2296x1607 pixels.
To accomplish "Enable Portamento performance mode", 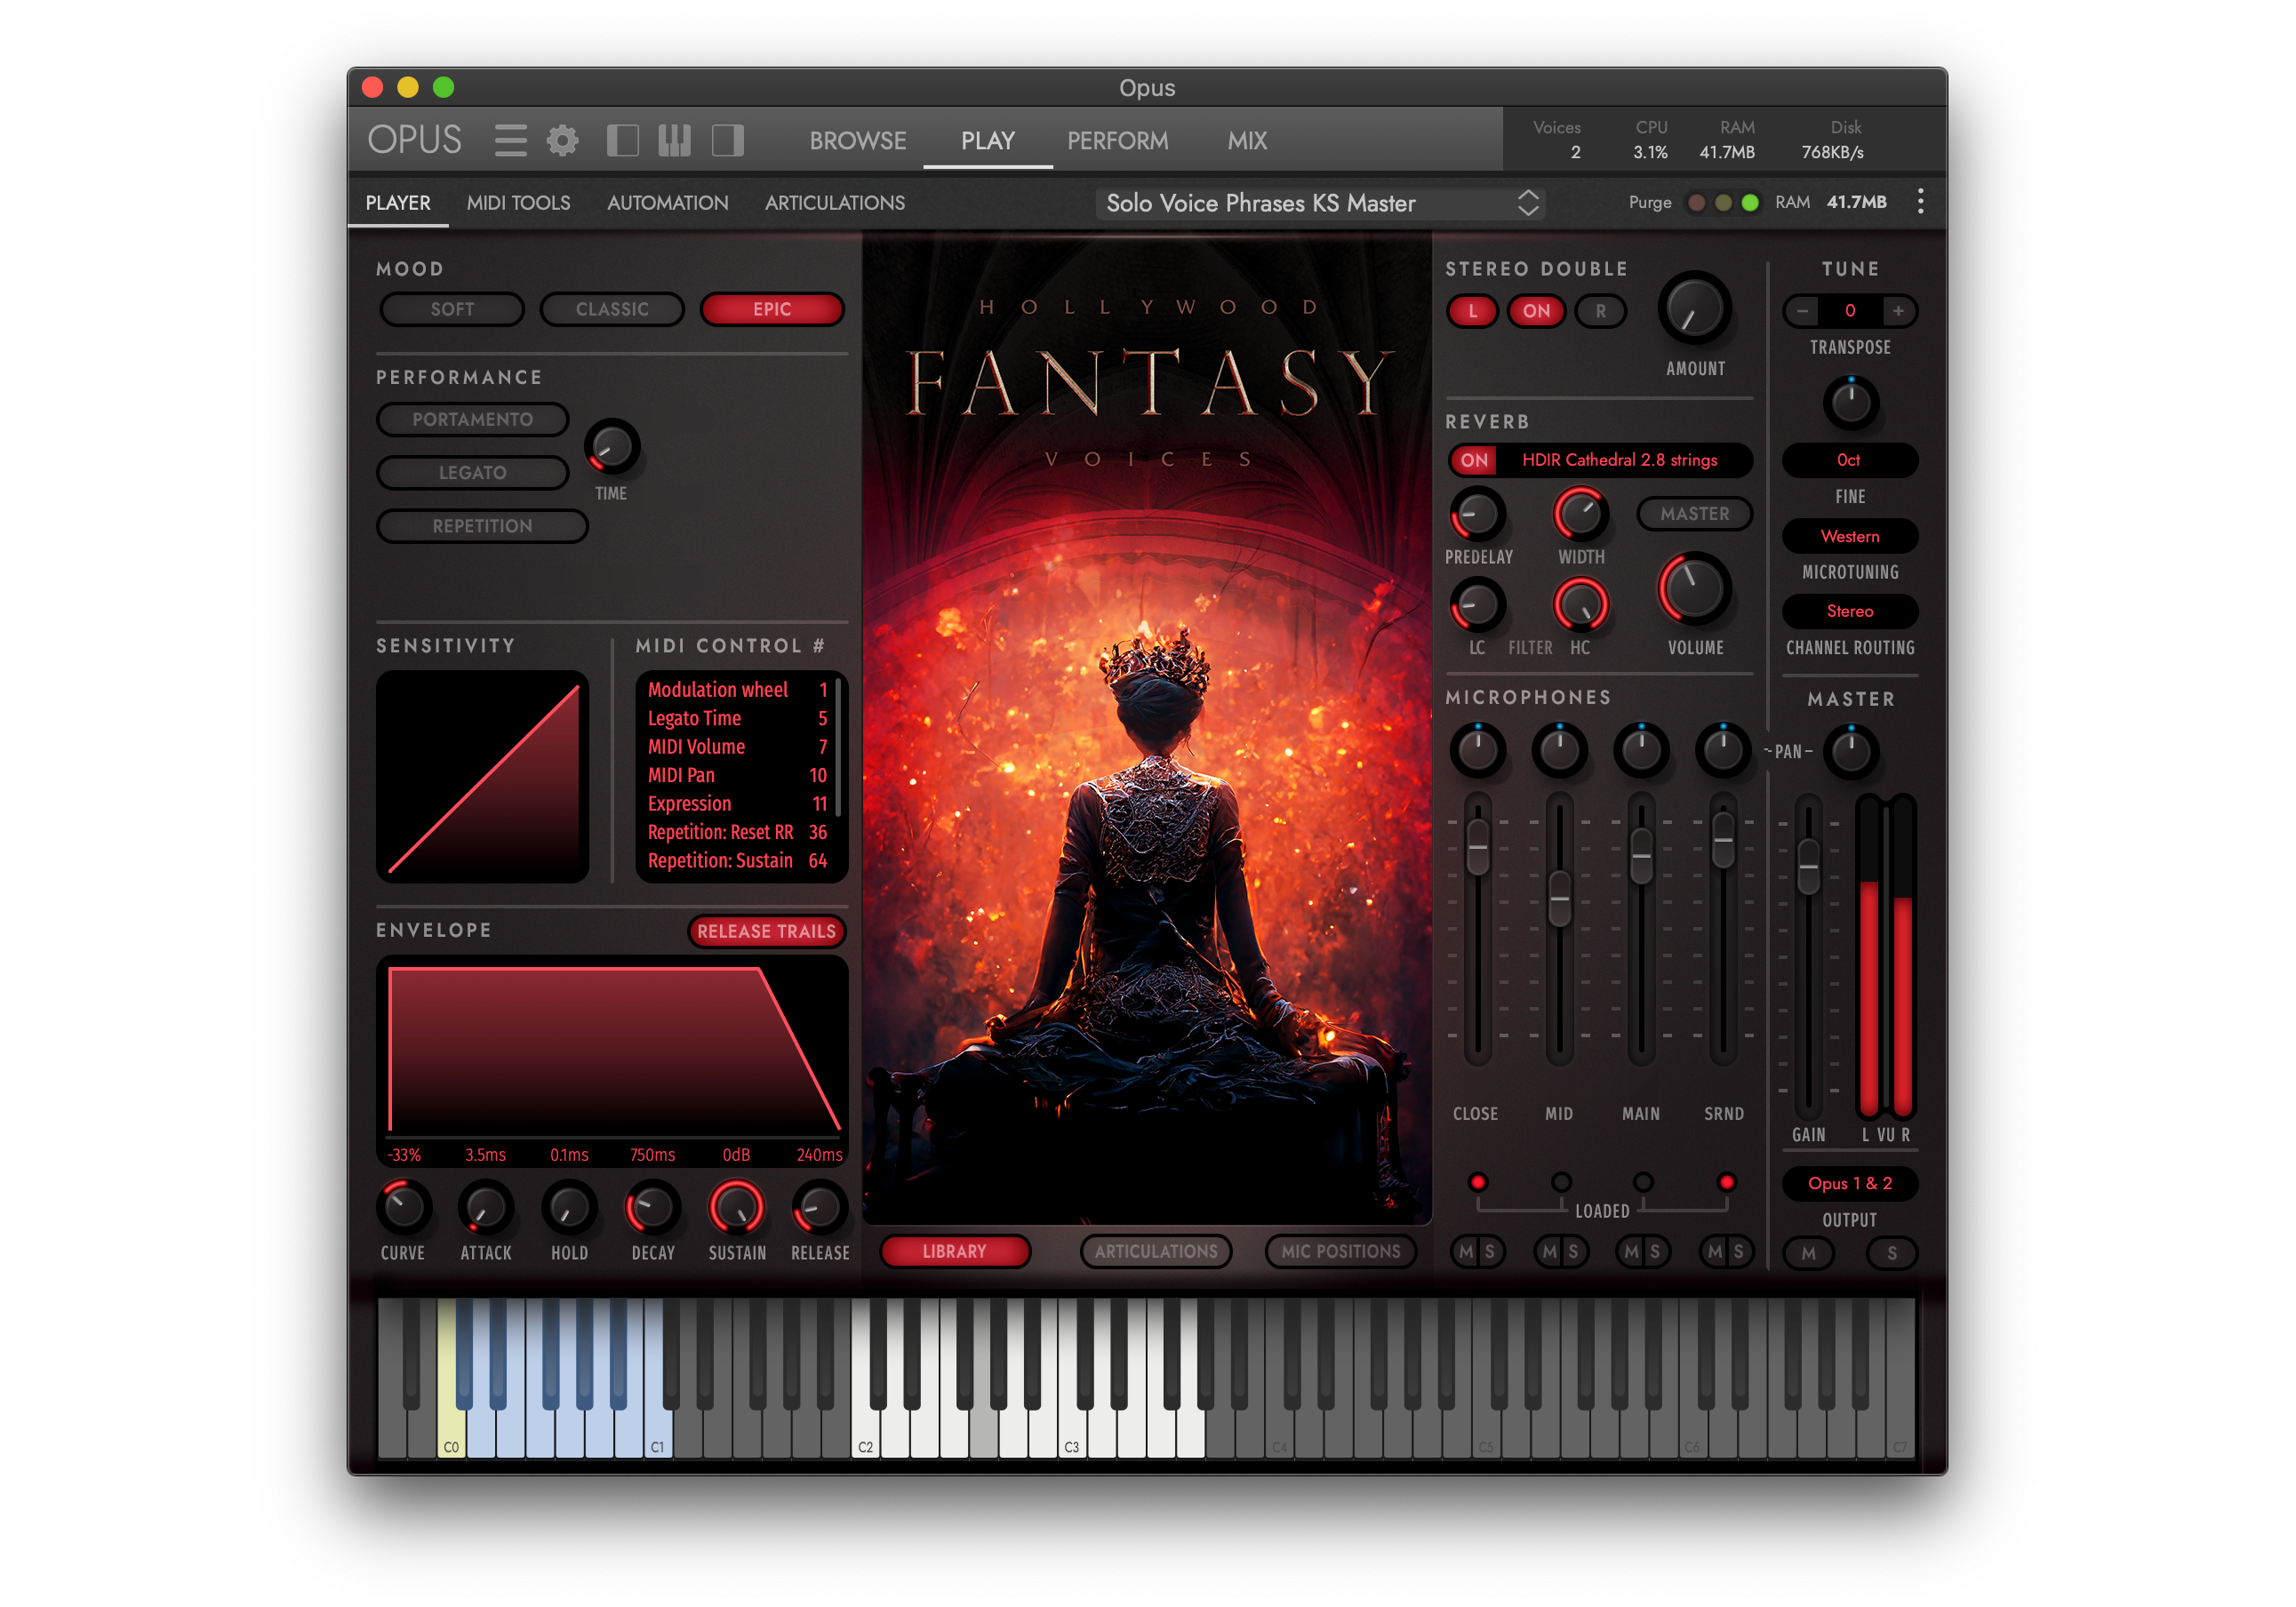I will click(x=472, y=420).
